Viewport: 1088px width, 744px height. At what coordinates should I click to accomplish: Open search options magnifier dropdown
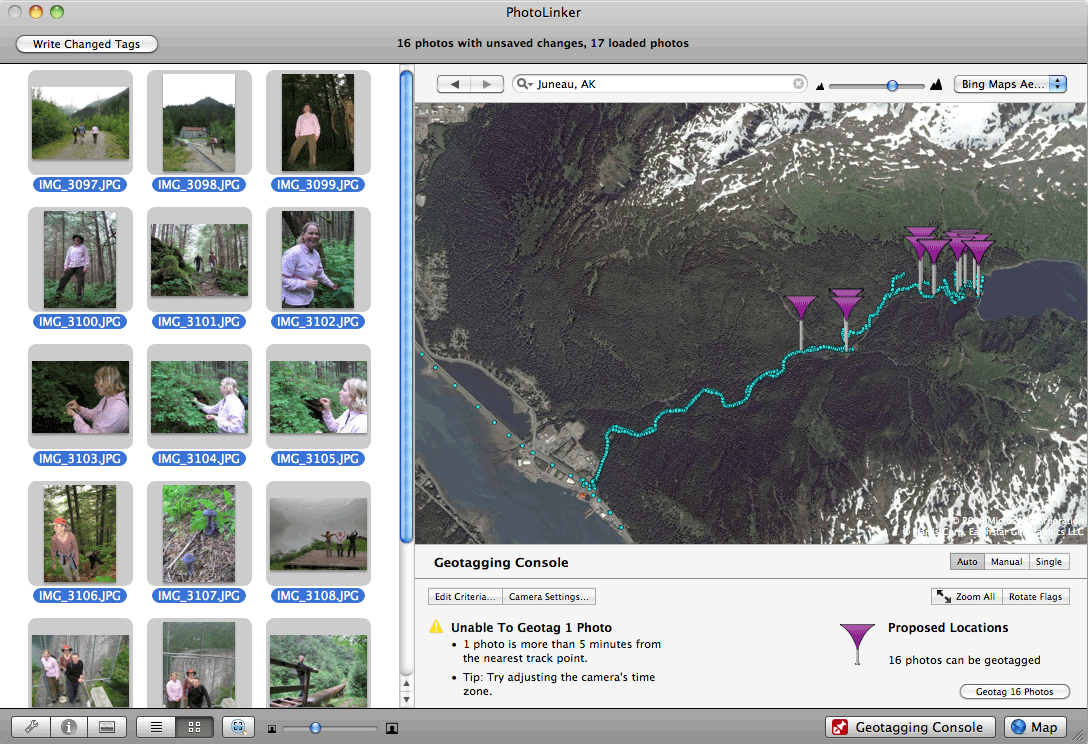click(525, 84)
